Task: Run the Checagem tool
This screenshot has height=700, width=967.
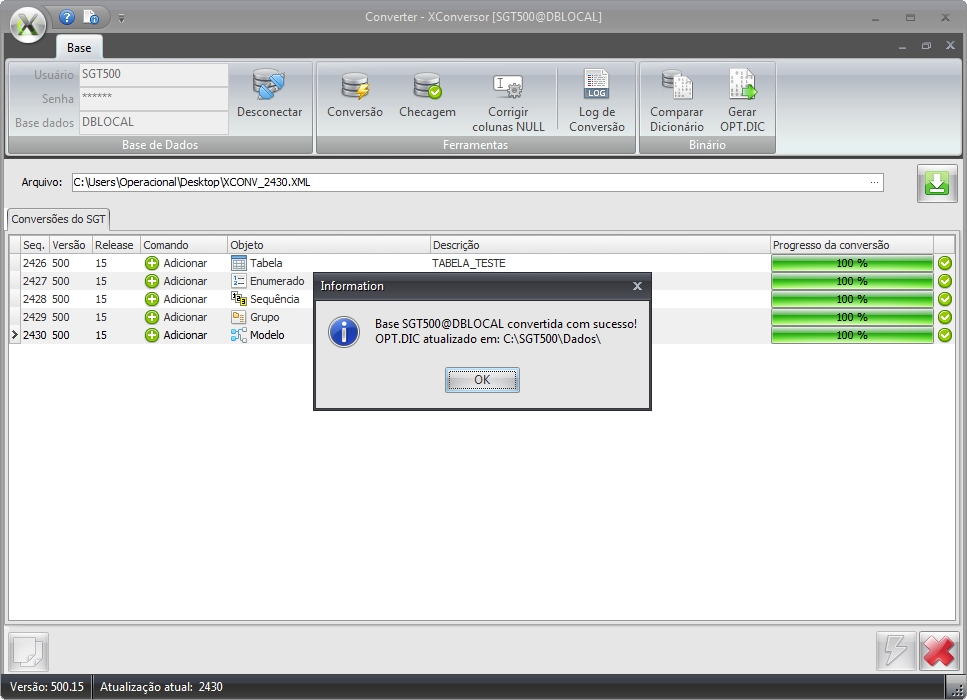Action: [x=427, y=88]
